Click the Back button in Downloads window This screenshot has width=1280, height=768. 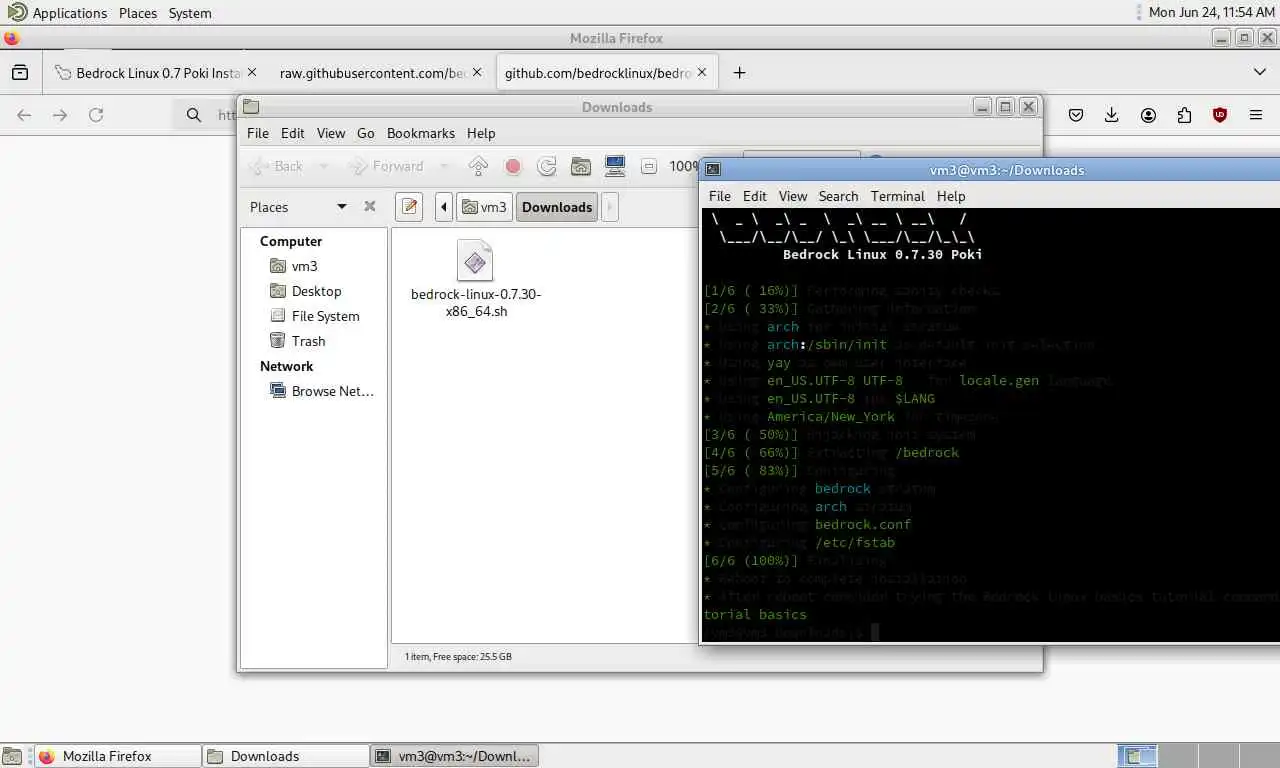(277, 166)
